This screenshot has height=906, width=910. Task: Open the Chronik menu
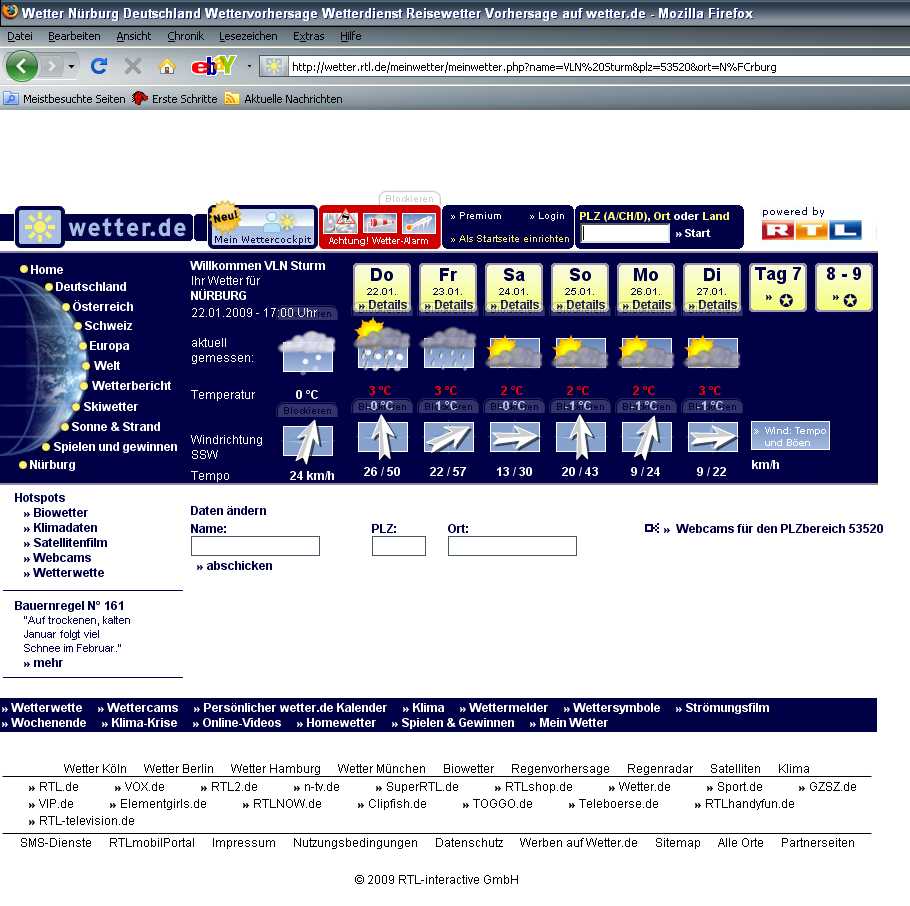pyautogui.click(x=185, y=36)
